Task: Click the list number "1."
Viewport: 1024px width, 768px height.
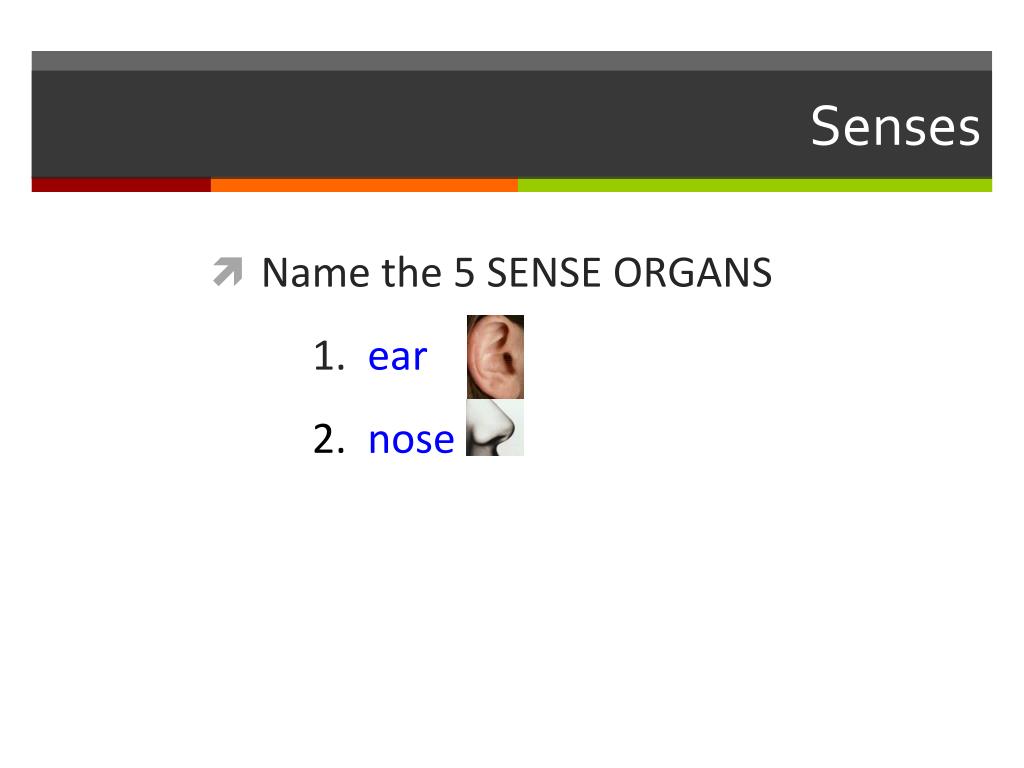Action: click(x=329, y=357)
